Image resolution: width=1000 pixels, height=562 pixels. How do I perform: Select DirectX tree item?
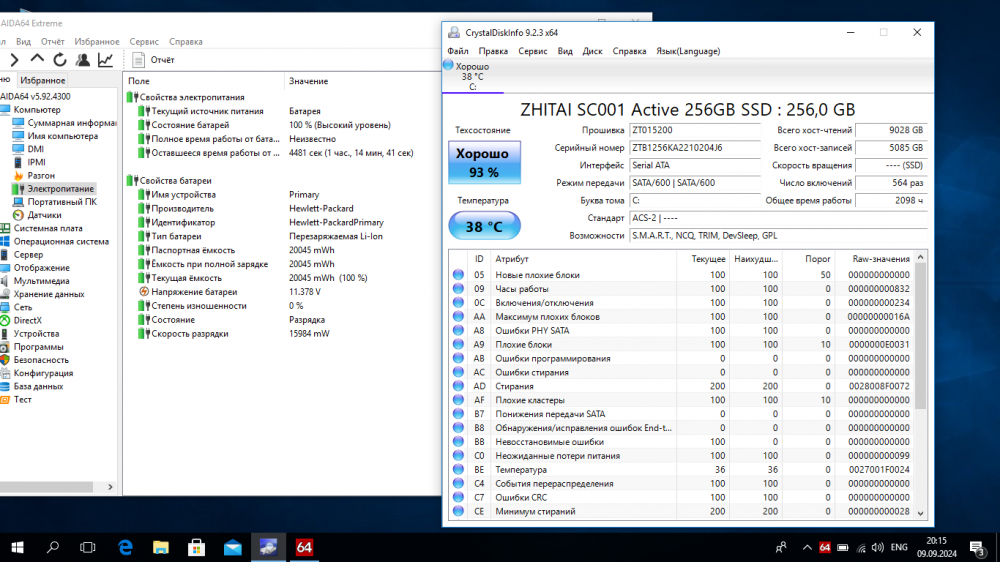[27, 320]
